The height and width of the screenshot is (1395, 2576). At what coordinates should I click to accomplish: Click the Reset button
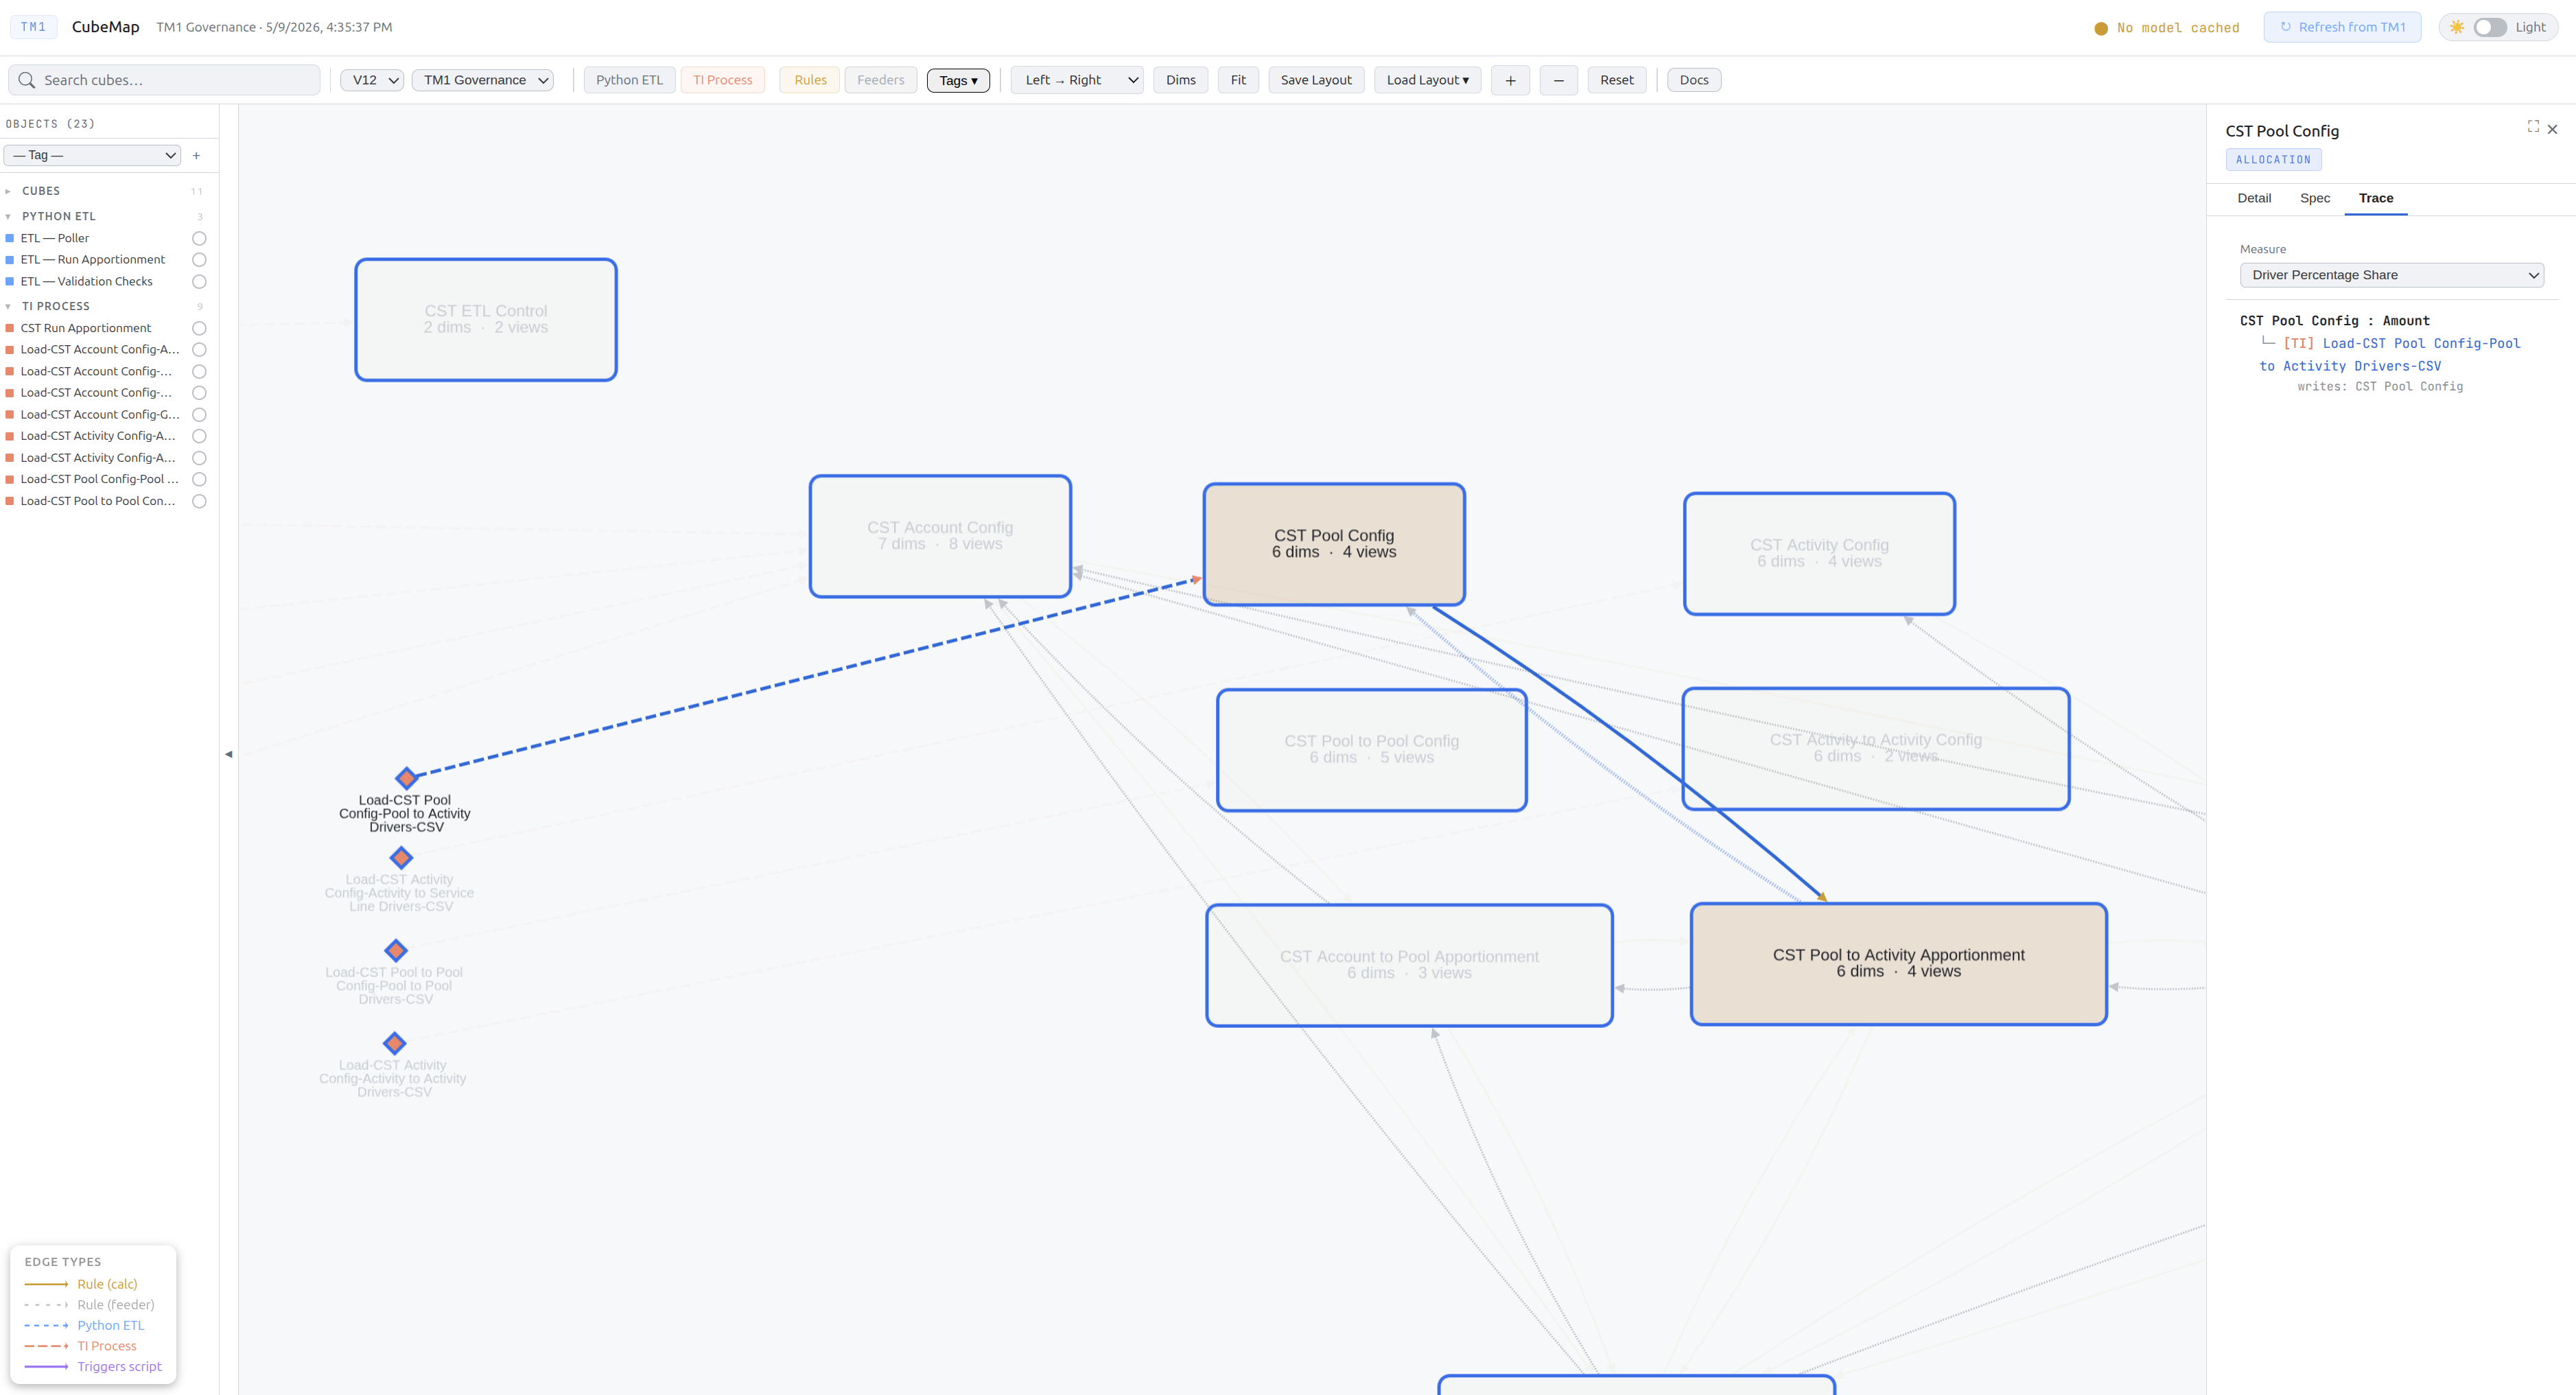(1617, 80)
